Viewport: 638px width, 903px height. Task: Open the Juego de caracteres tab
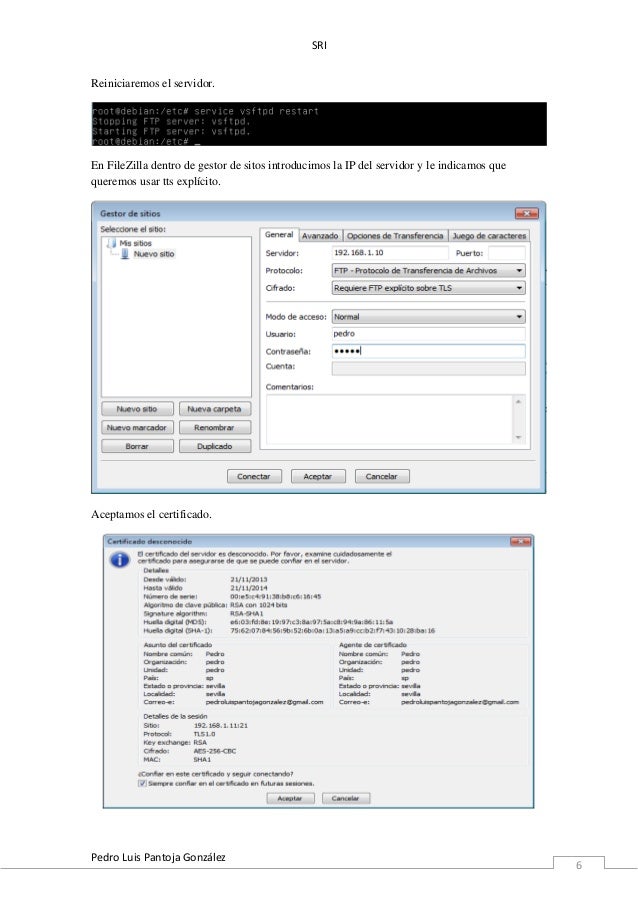tap(489, 236)
